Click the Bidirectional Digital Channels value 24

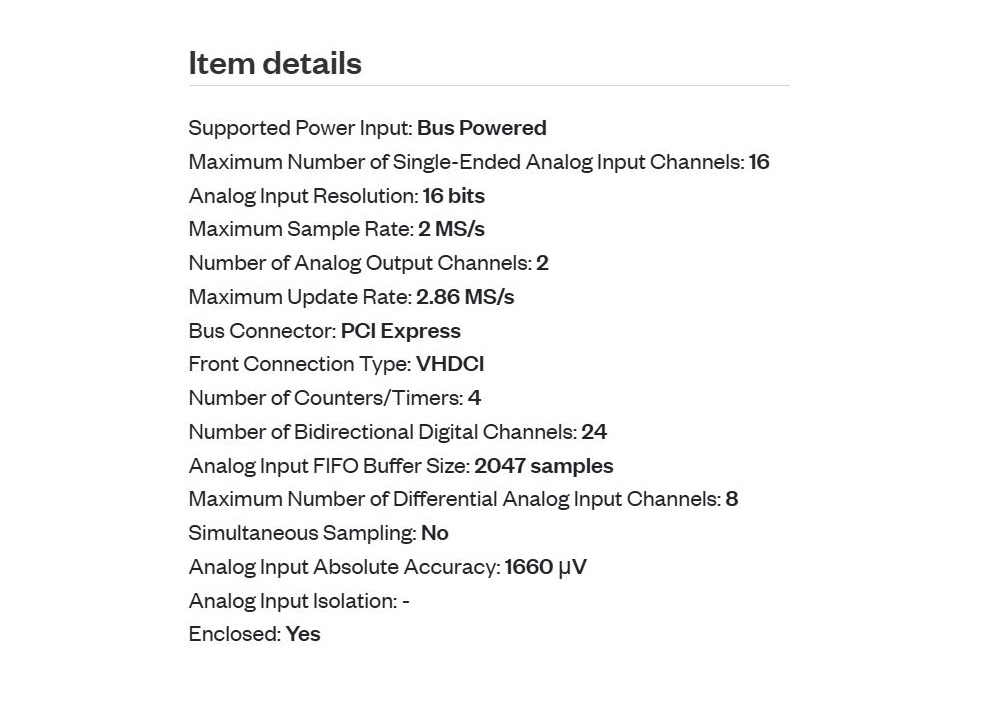point(594,432)
